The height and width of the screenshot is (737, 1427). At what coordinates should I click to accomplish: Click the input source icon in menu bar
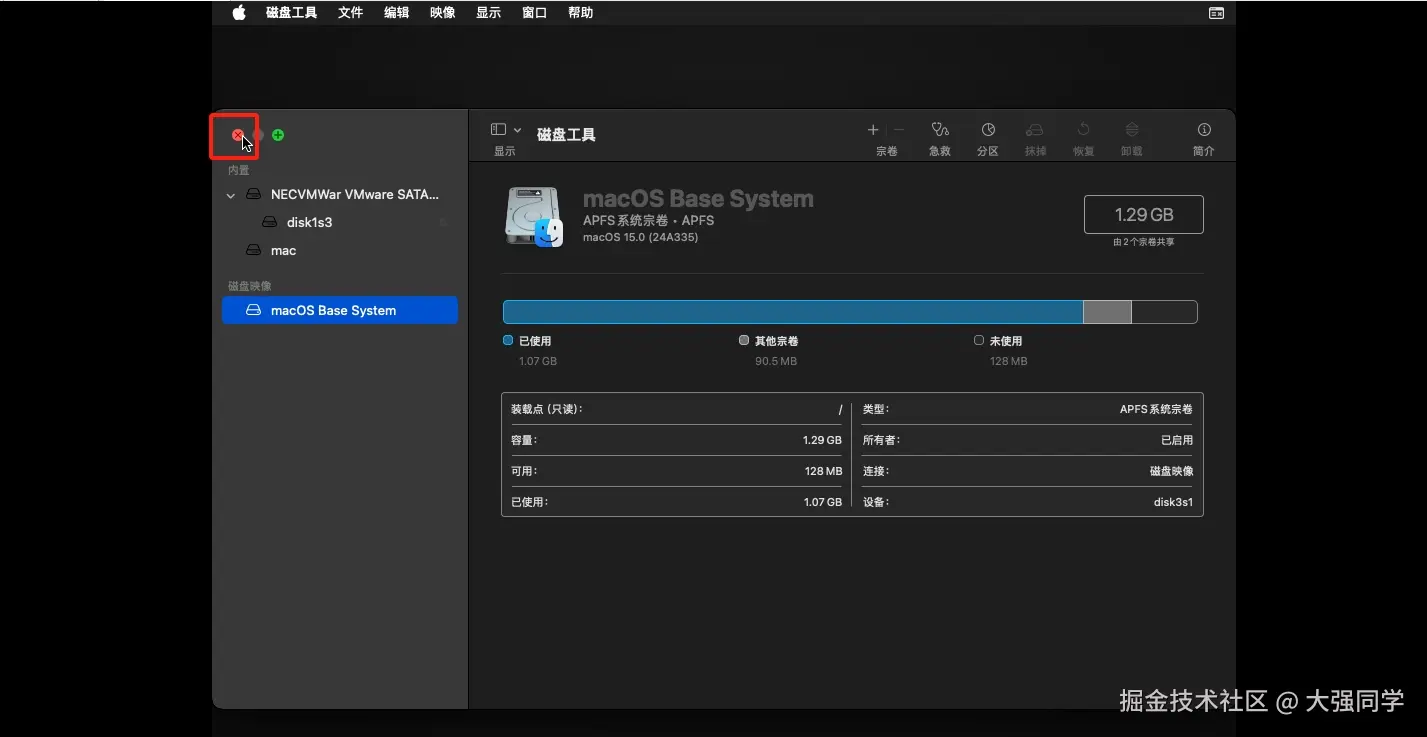tap(1216, 13)
